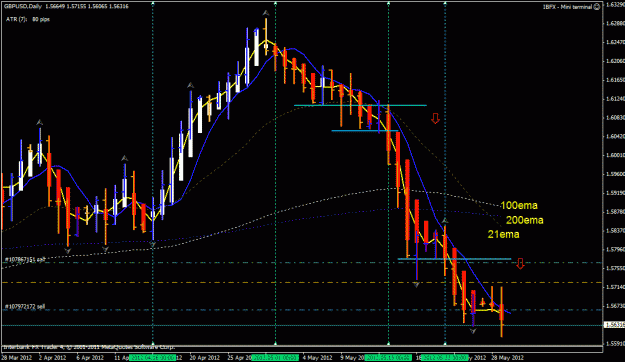Viewport: 625px width, 362px height.
Task: Select the 21ema text label
Action: pos(503,234)
